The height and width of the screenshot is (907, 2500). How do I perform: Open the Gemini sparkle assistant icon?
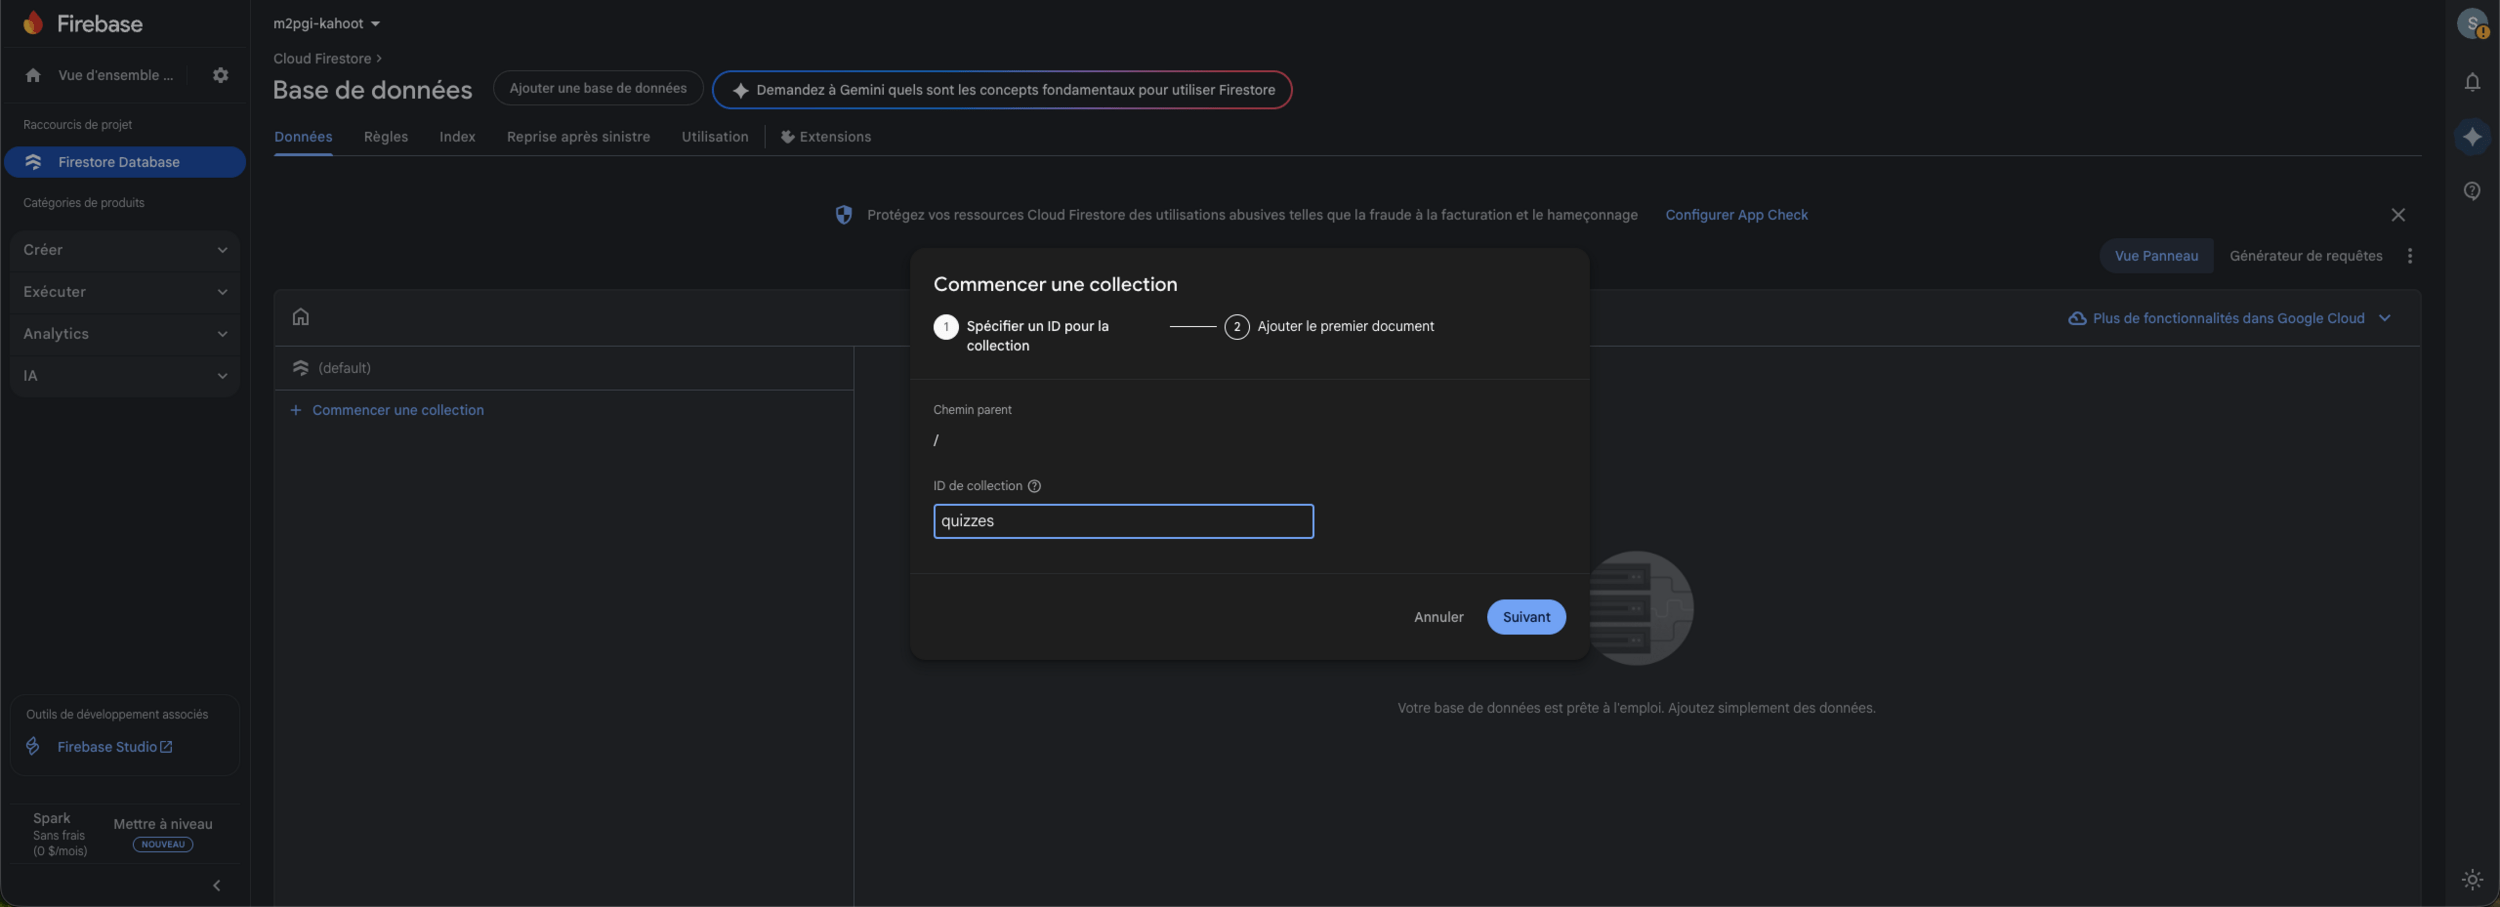[2472, 137]
